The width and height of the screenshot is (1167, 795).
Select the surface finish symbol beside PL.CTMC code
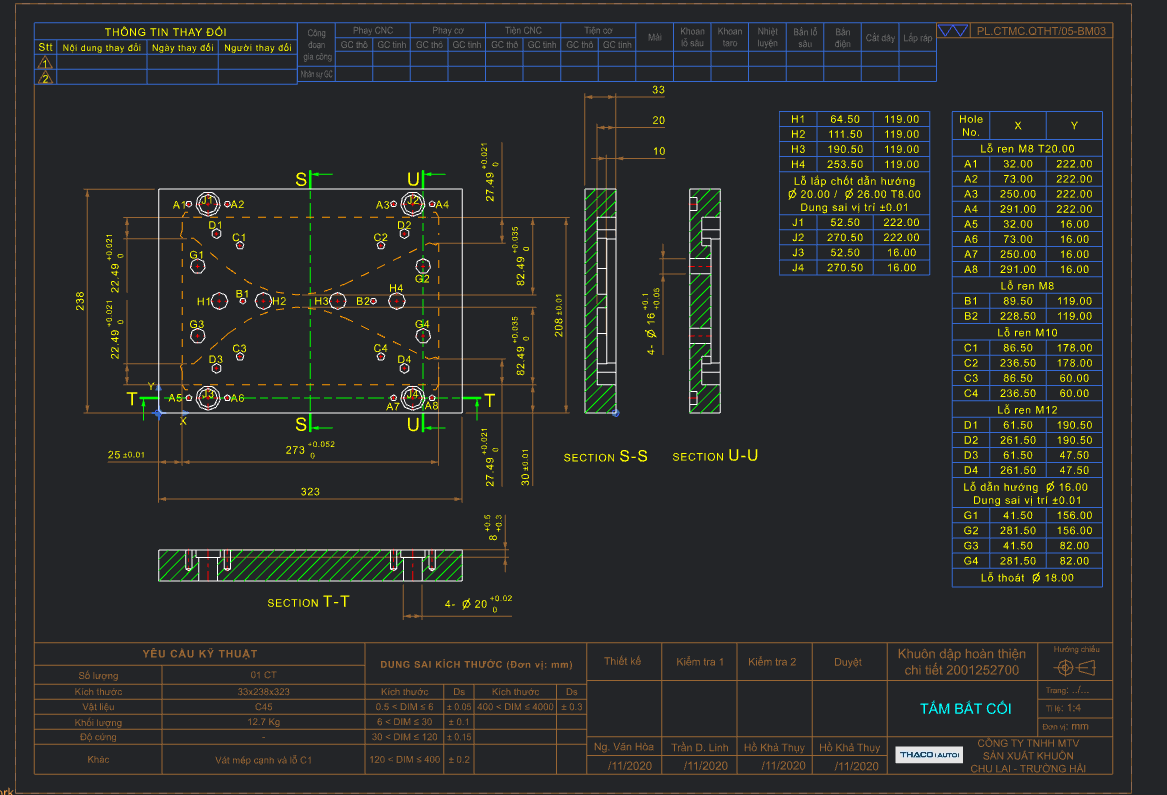(x=953, y=31)
